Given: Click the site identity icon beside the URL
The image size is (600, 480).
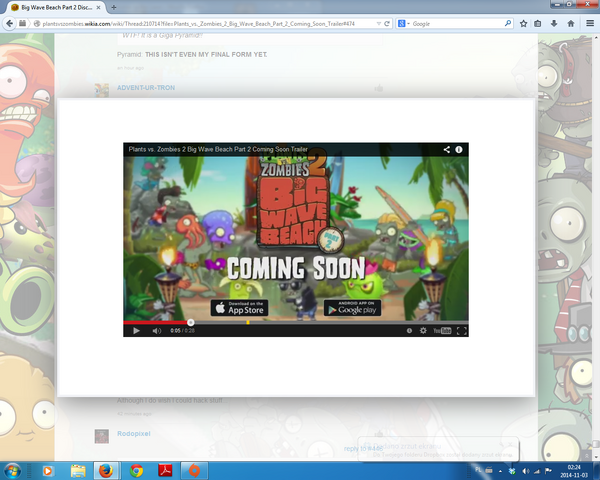Looking at the screenshot, I should tap(37, 24).
